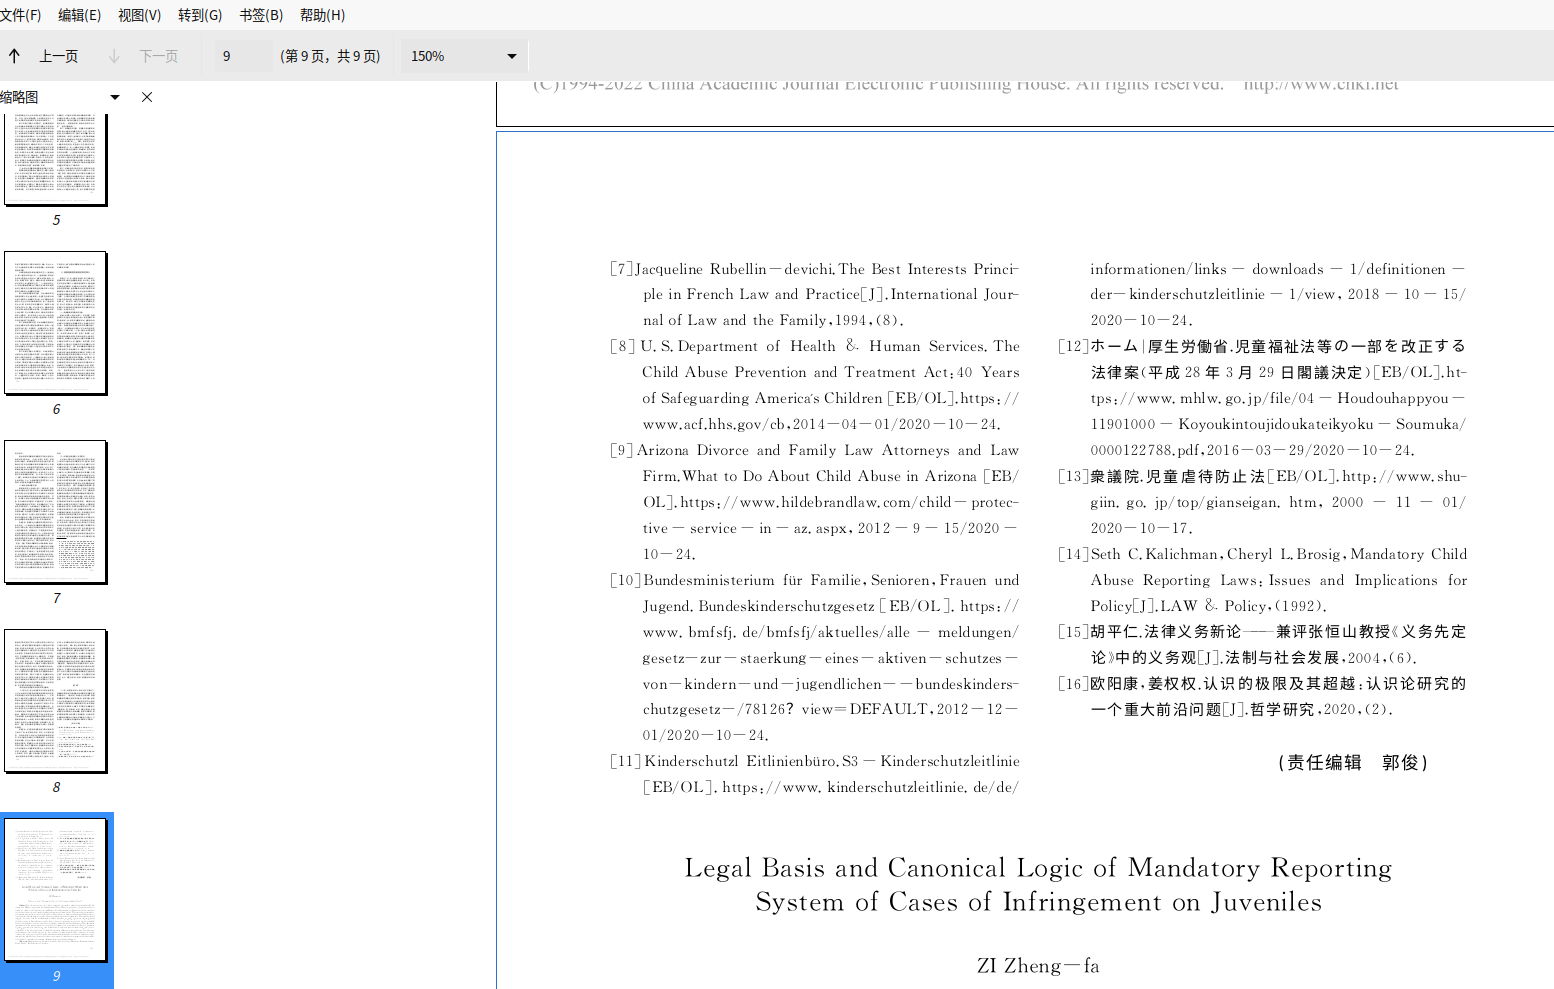The image size is (1554, 989).
Task: Click reference [8] U.S. Department of Health
Action: coord(815,385)
